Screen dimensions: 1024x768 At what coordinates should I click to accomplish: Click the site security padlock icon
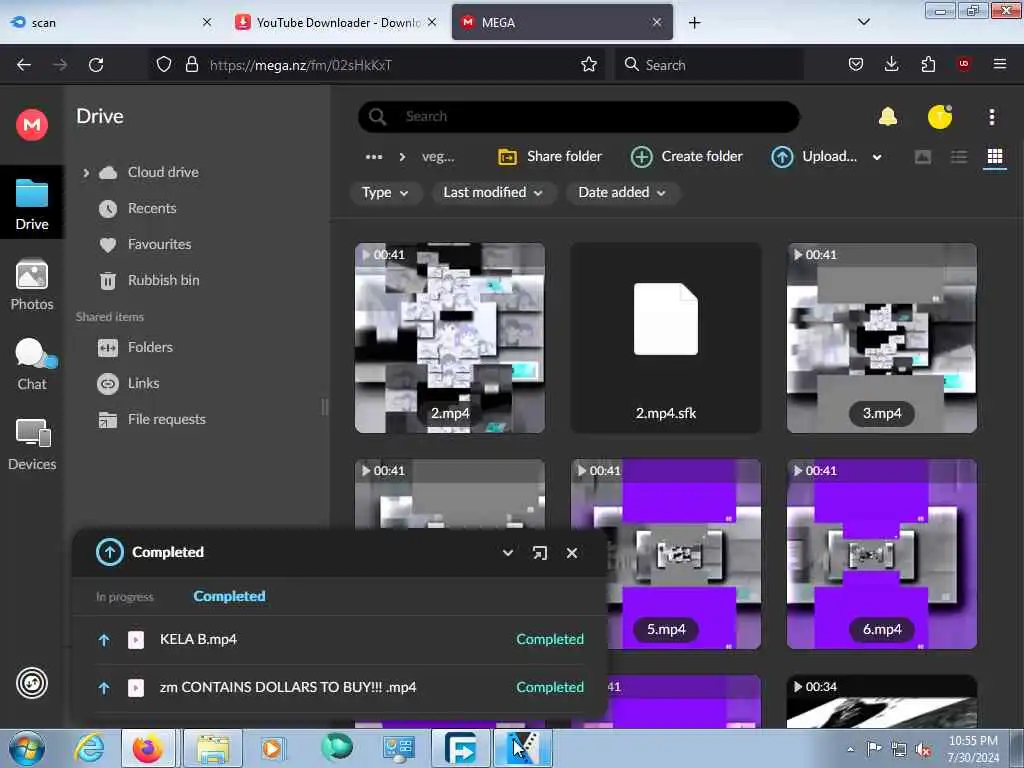pos(191,65)
